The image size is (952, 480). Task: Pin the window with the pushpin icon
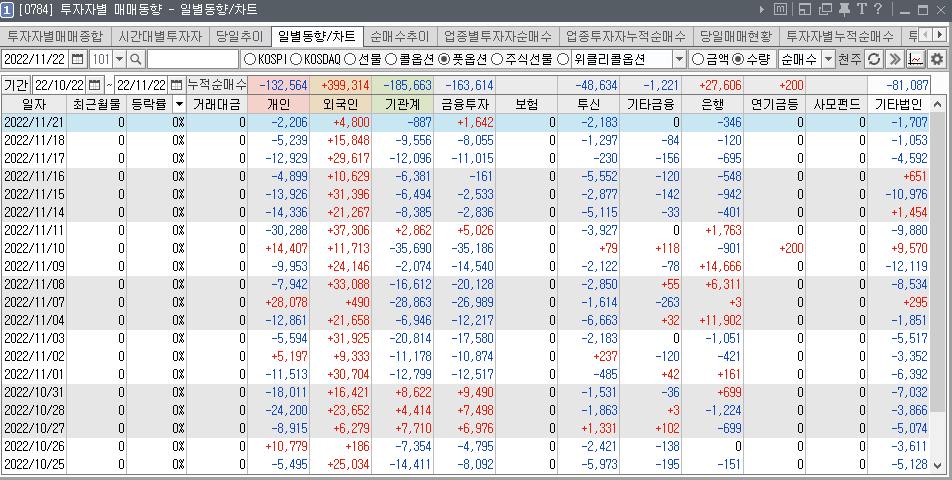(x=846, y=11)
